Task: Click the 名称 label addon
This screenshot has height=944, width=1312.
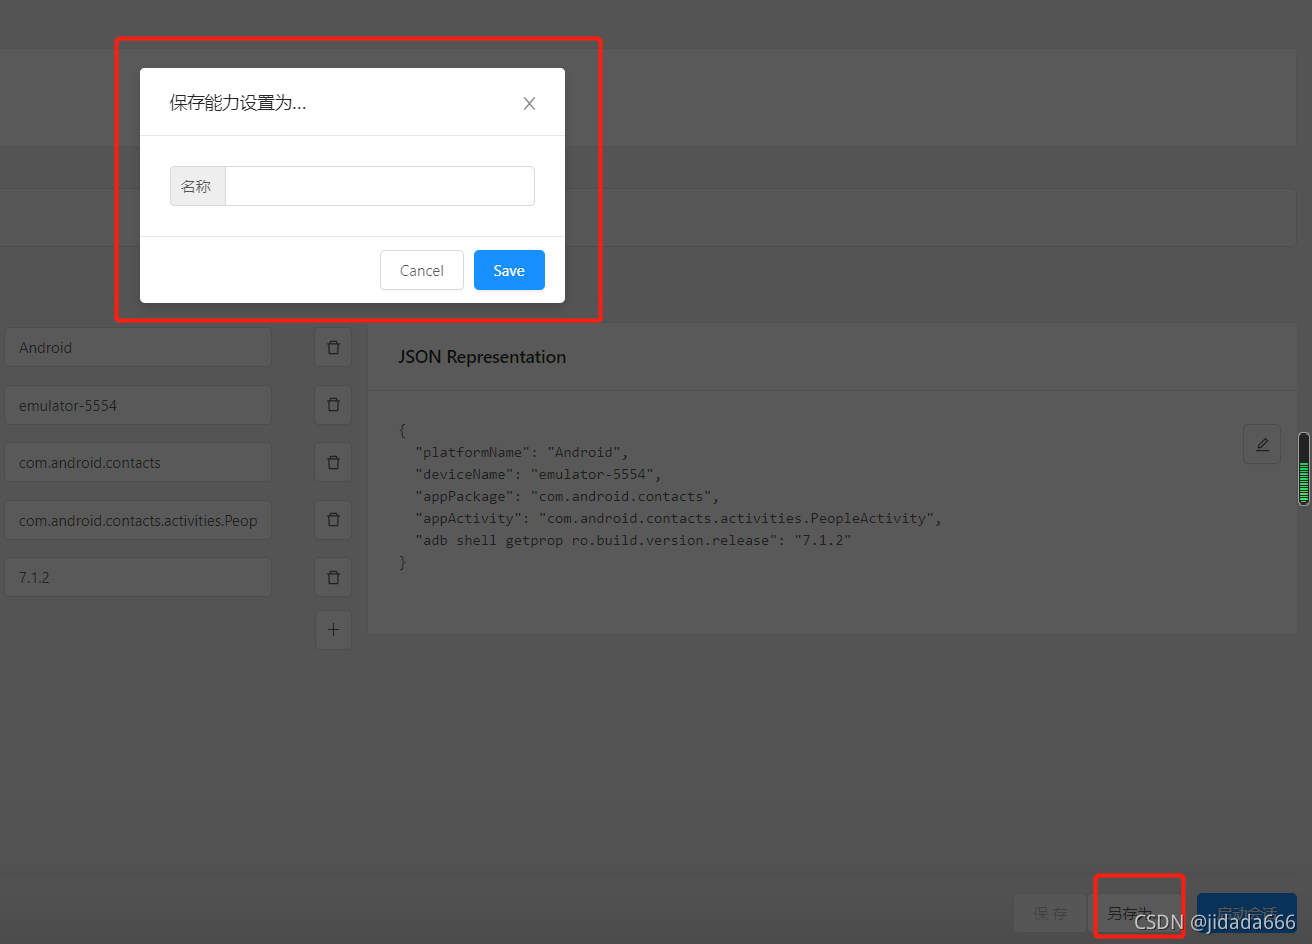Action: click(197, 186)
